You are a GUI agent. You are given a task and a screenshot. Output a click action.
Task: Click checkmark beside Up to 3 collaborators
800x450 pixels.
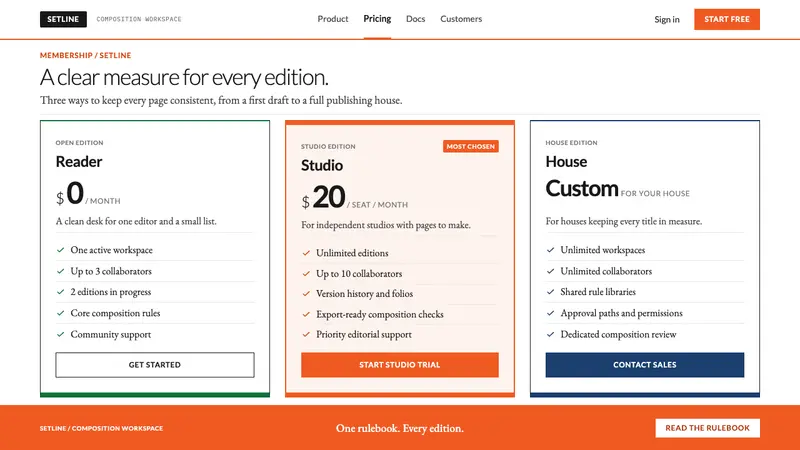click(x=60, y=271)
